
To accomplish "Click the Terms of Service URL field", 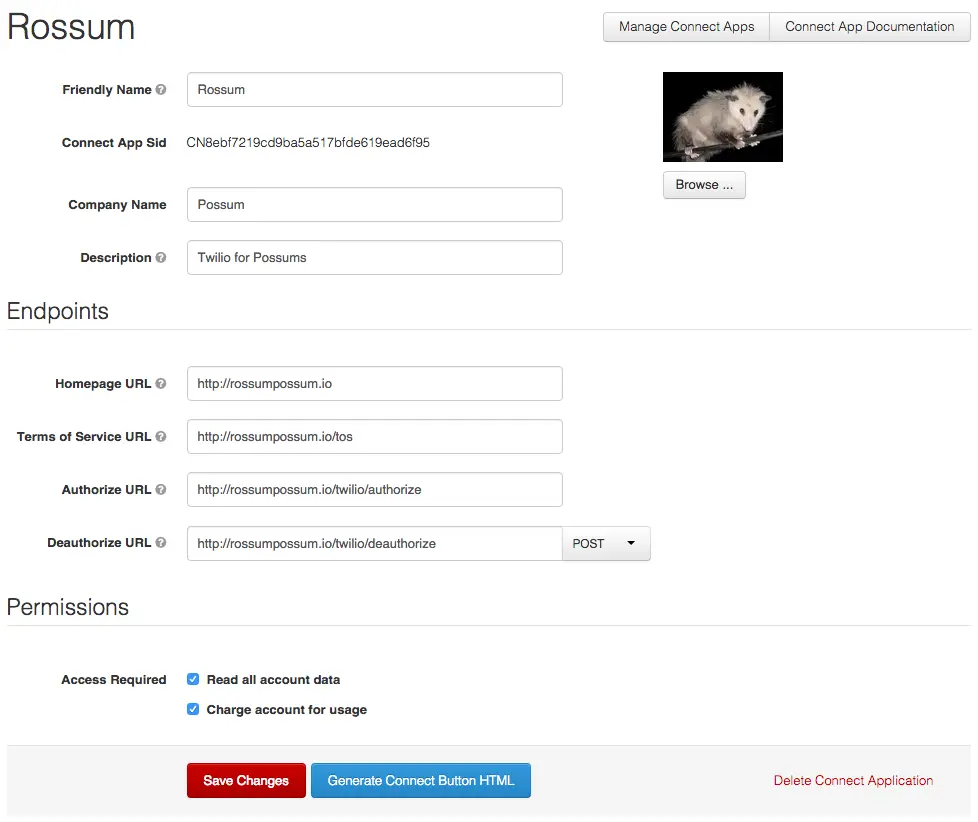I will [375, 437].
